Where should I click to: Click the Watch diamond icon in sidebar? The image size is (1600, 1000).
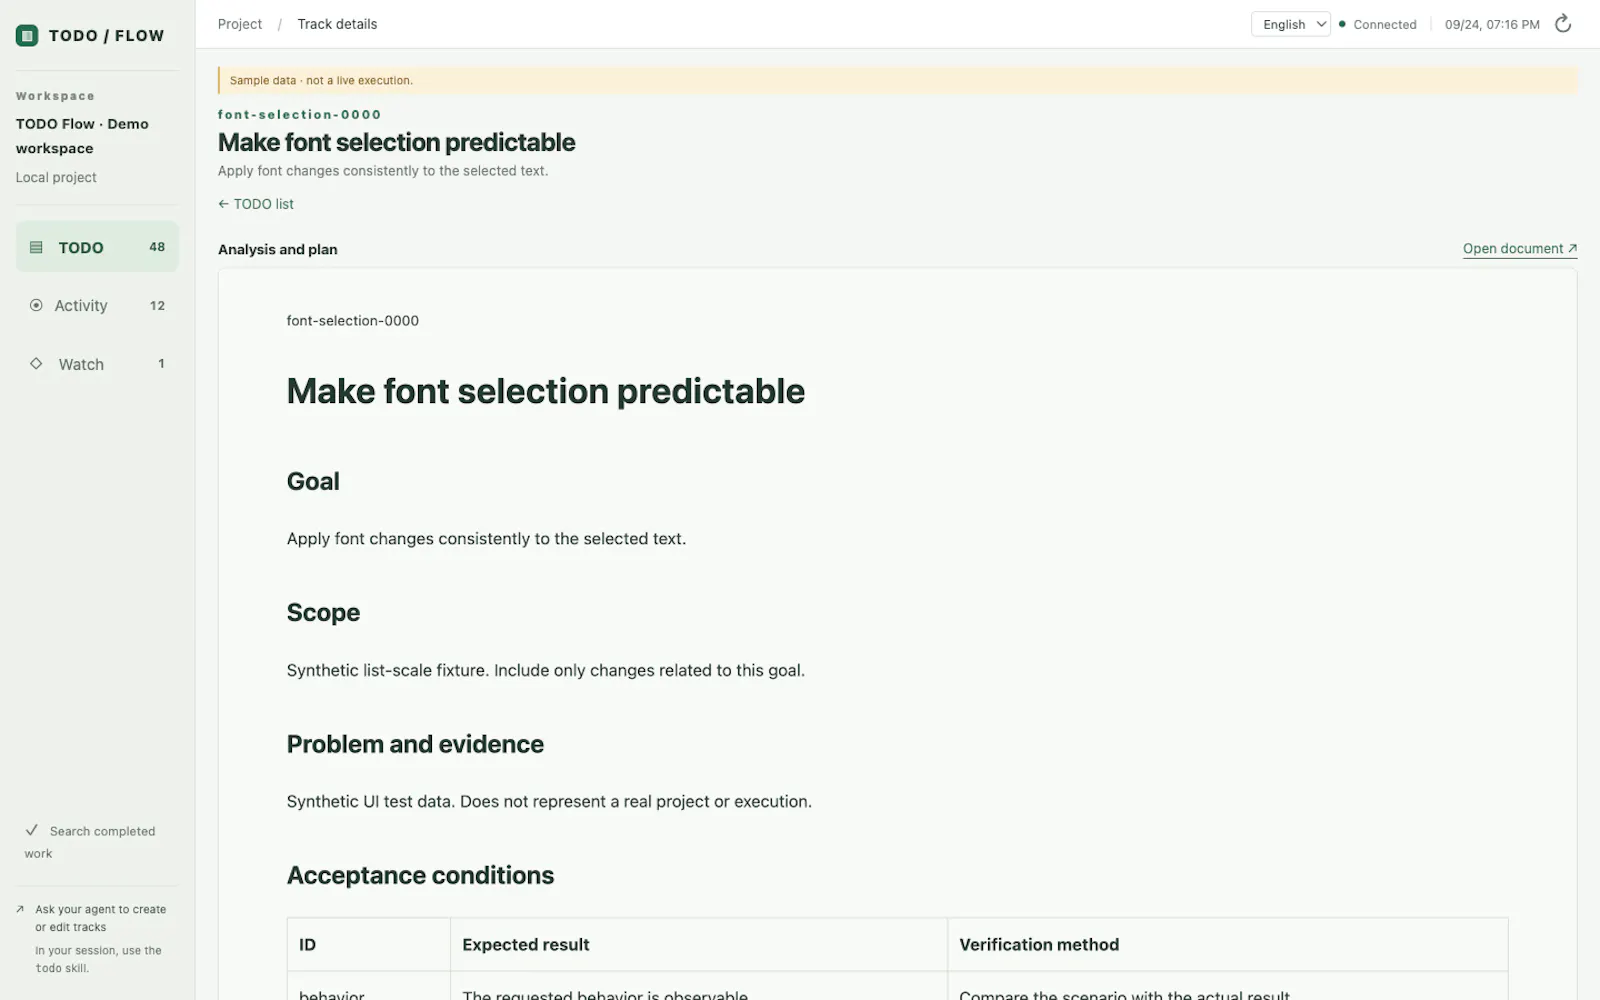click(36, 364)
